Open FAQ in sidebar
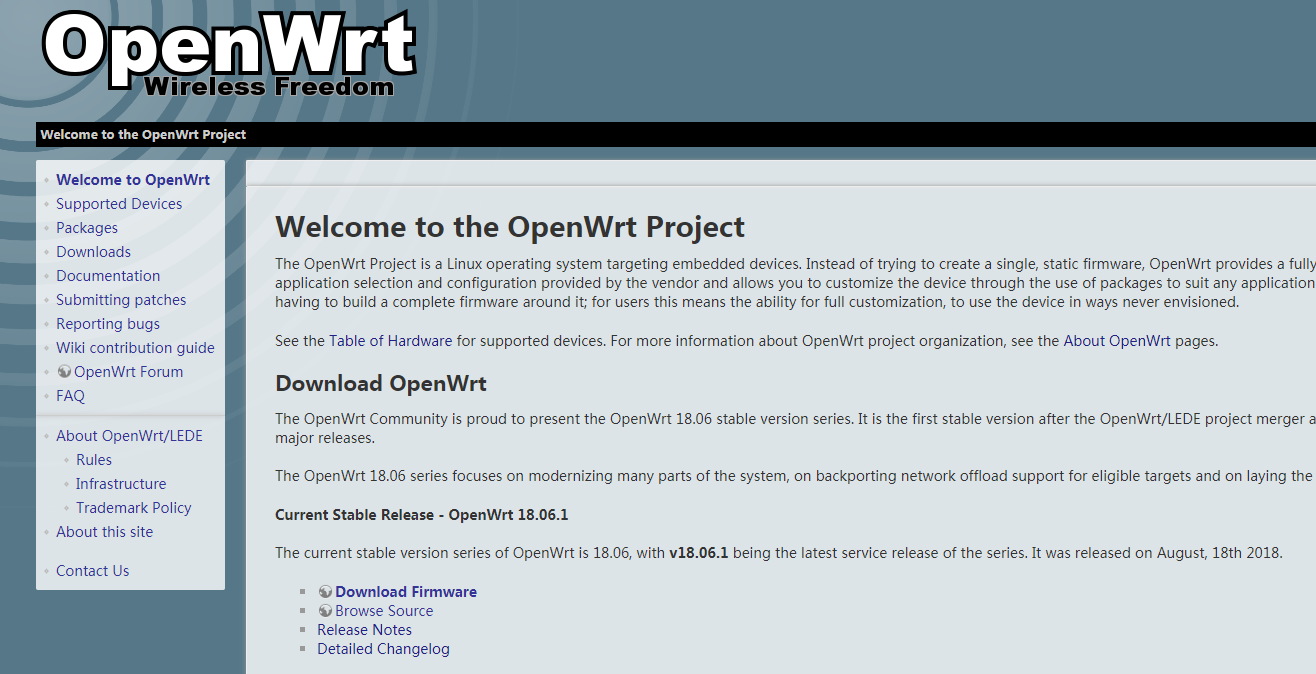 [x=70, y=396]
